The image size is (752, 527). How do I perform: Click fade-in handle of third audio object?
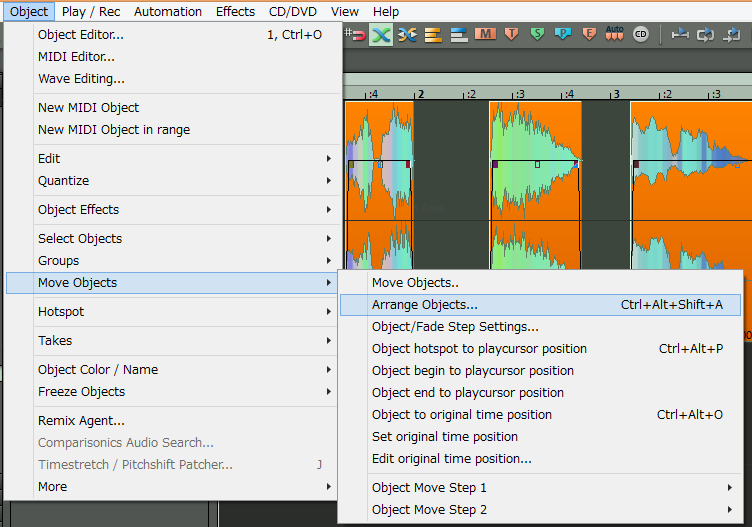click(636, 164)
